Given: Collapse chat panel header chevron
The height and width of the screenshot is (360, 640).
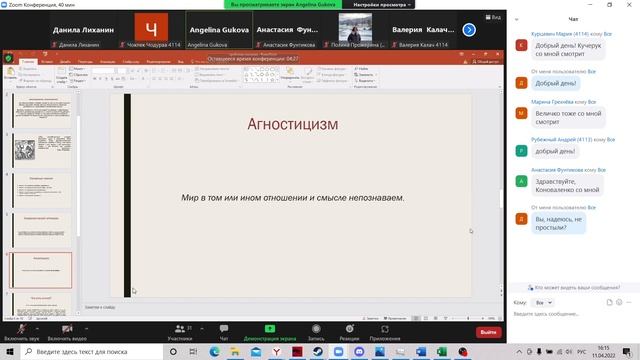Looking at the screenshot, I should point(516,19).
